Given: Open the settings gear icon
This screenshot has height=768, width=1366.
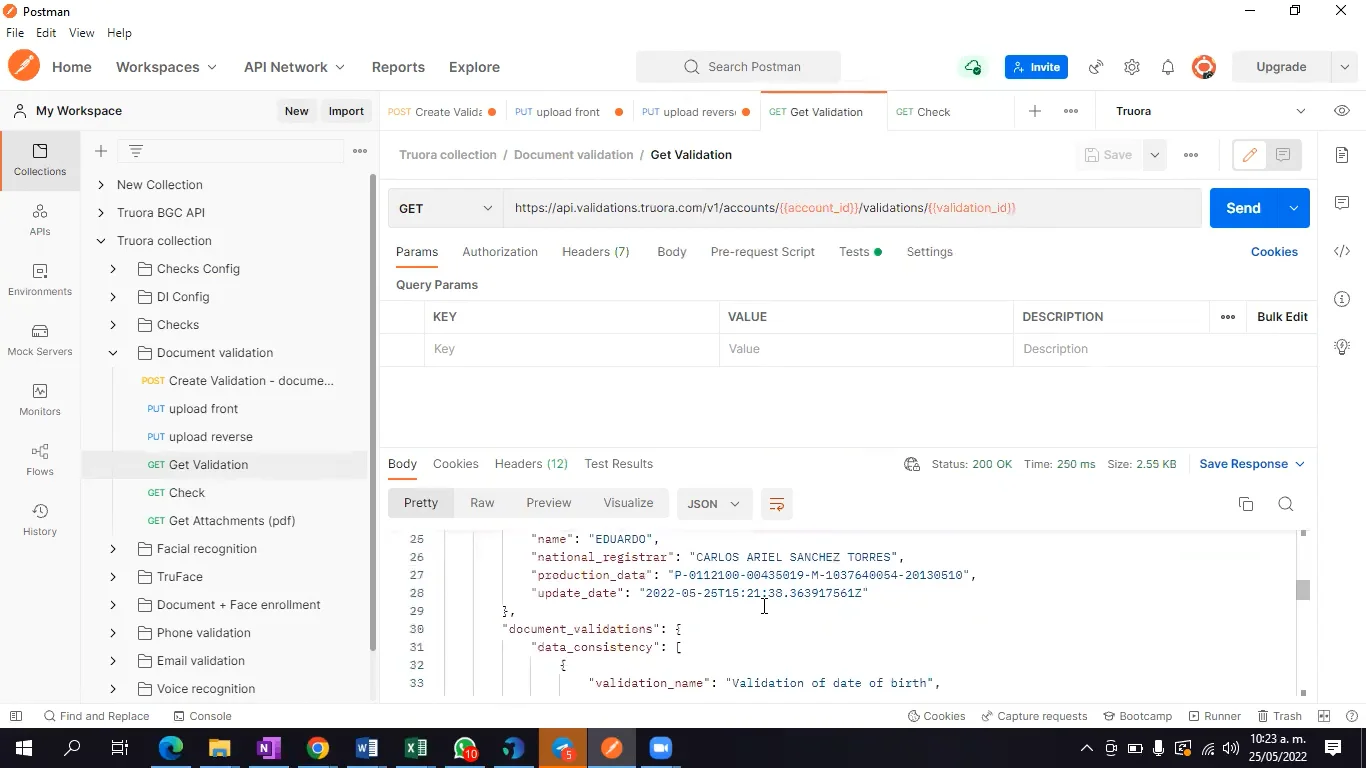Looking at the screenshot, I should pyautogui.click(x=1132, y=67).
